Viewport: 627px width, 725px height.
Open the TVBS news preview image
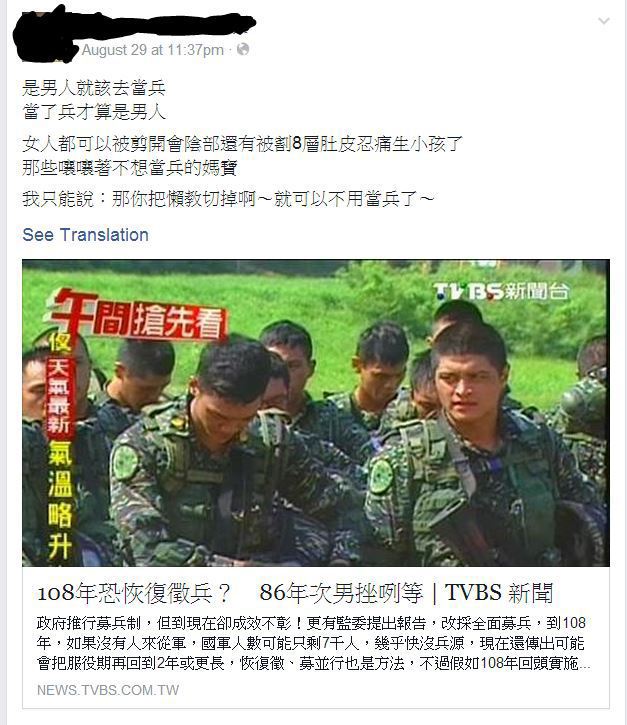click(x=316, y=413)
